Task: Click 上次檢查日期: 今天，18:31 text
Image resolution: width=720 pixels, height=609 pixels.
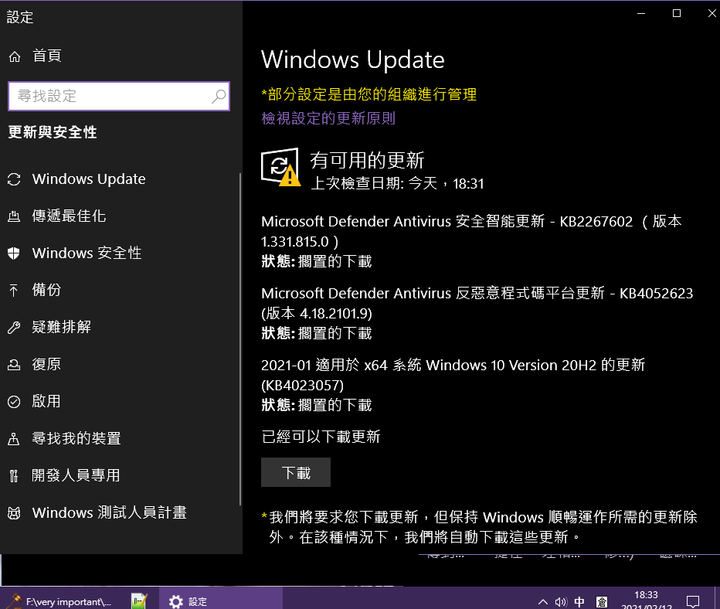Action: coord(397,184)
